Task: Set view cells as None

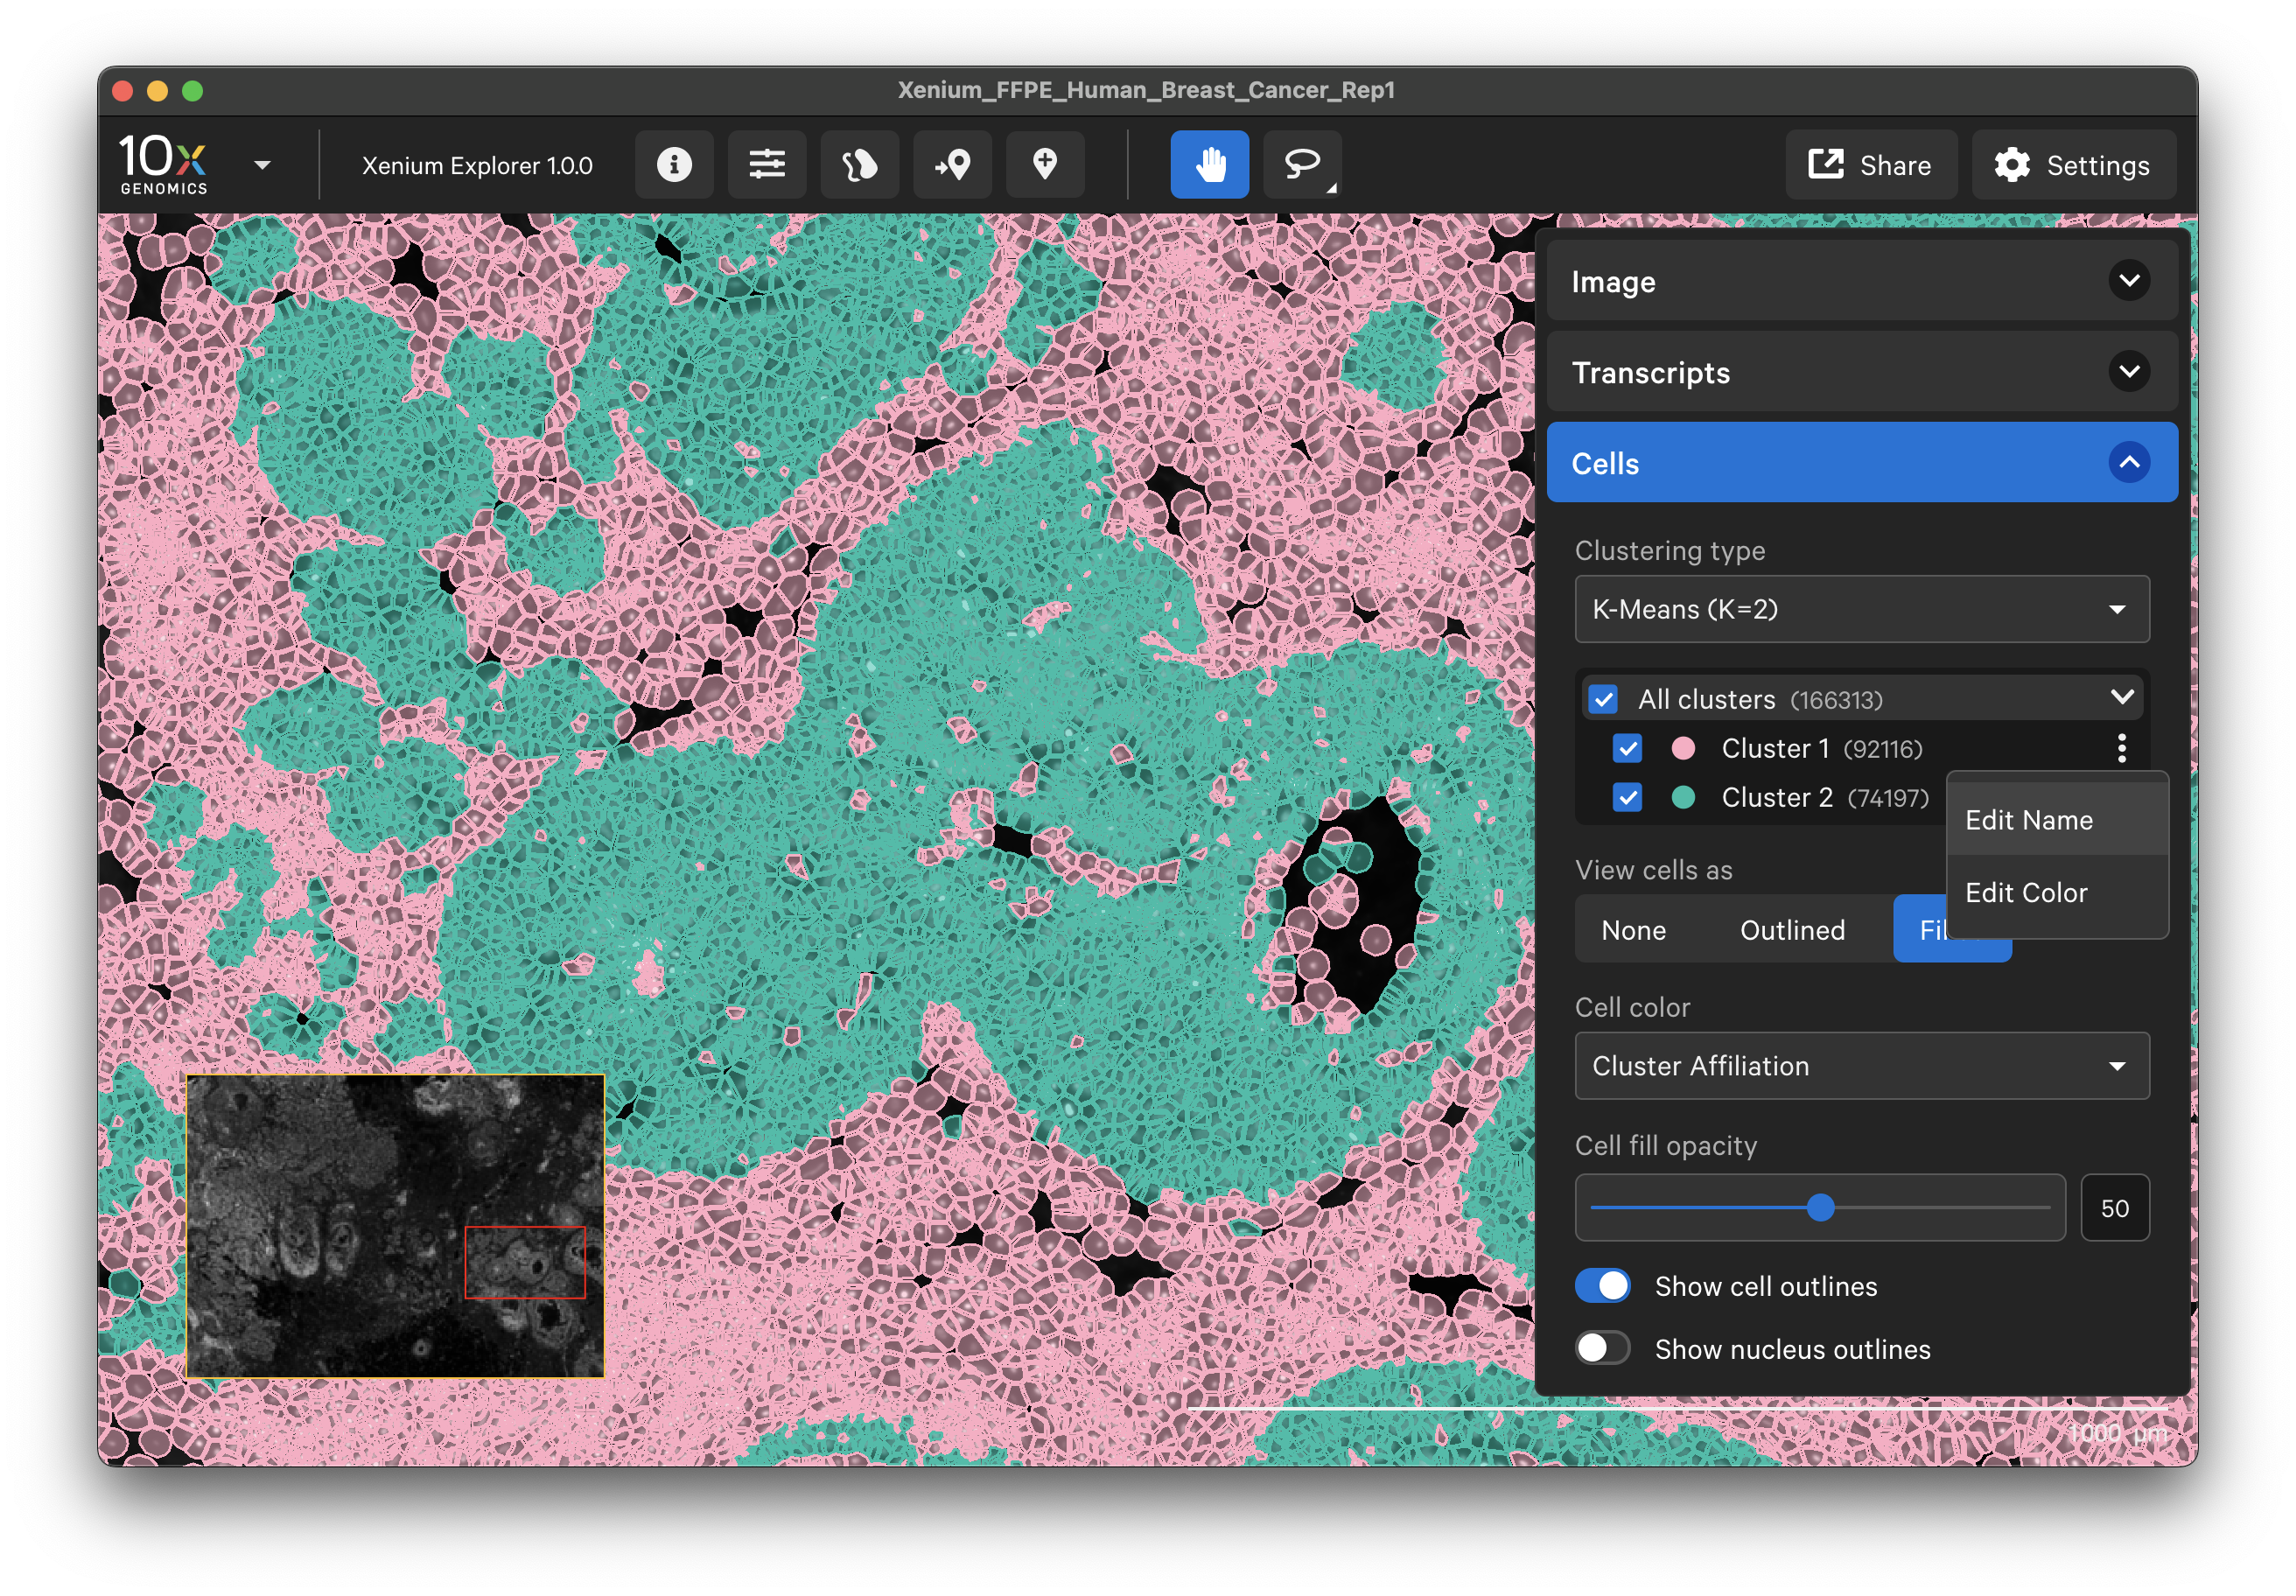Action: (x=1633, y=930)
